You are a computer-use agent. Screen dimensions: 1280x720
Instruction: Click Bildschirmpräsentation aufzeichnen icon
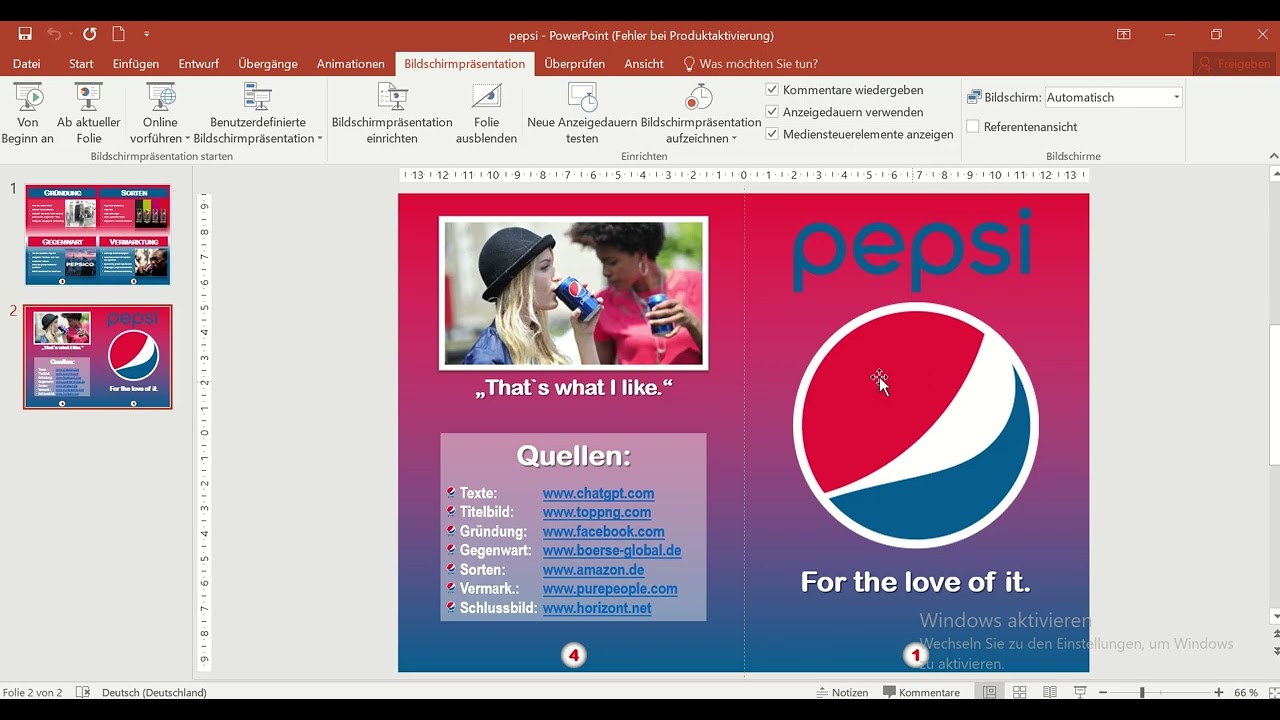699,97
